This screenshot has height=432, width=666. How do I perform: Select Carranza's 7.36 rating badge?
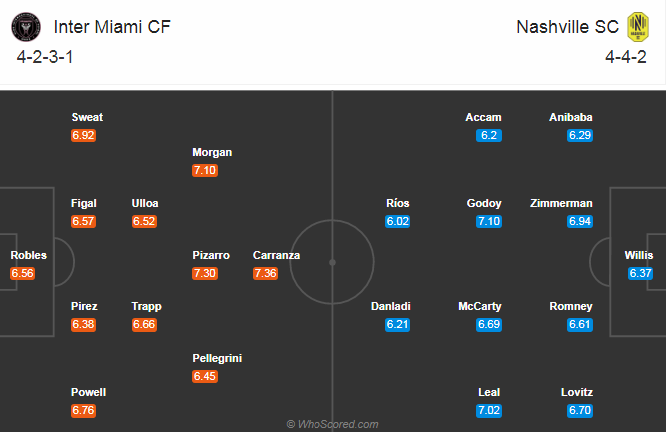pos(265,273)
